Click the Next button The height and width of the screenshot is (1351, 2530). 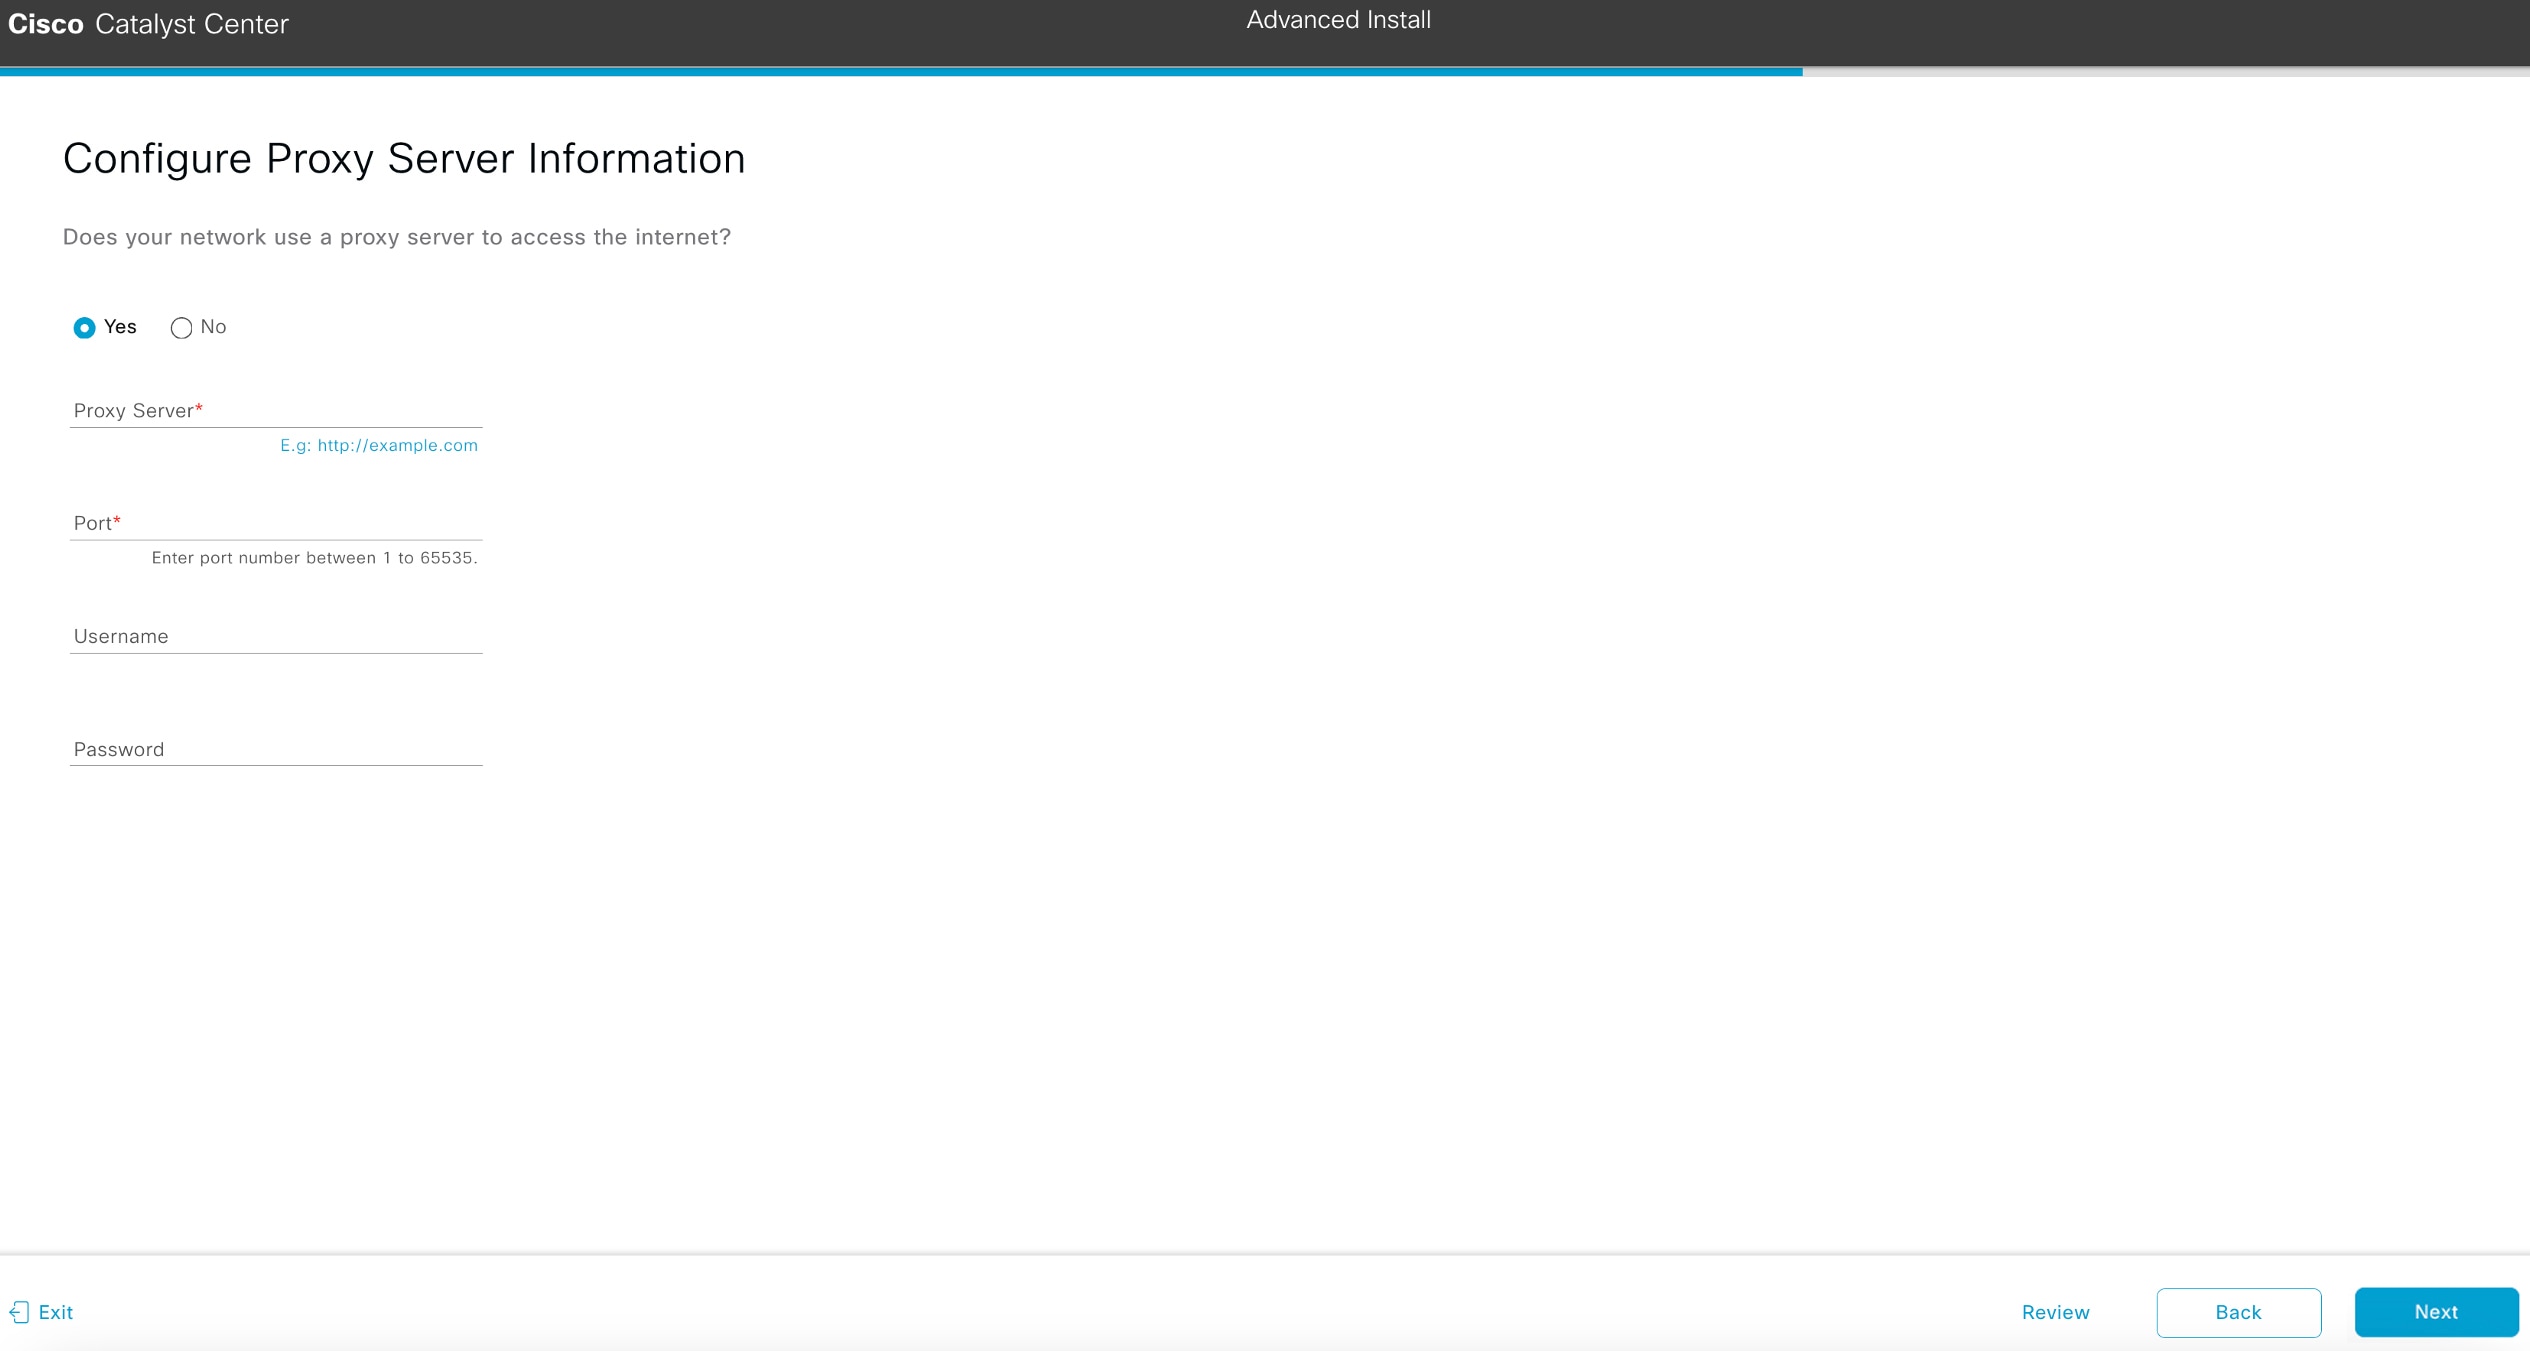click(2437, 1312)
